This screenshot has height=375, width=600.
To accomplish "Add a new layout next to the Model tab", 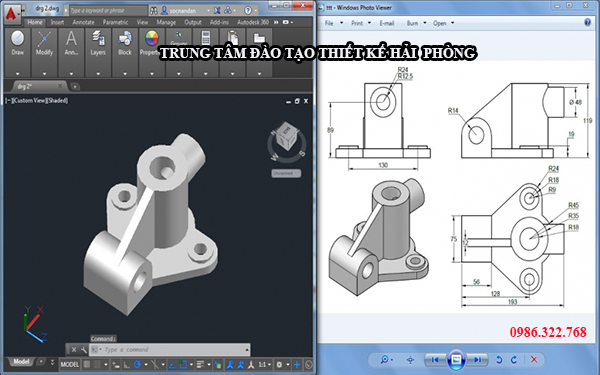I will [41, 361].
